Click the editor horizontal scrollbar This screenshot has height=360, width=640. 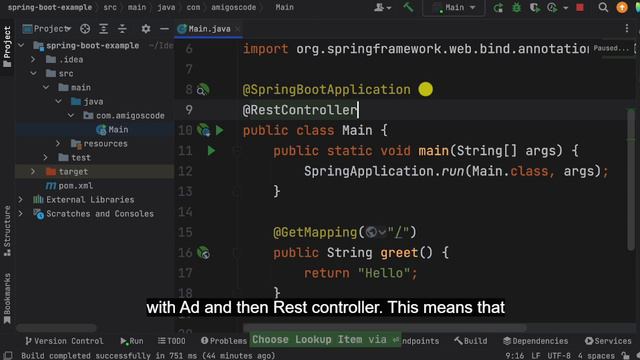(x=384, y=327)
